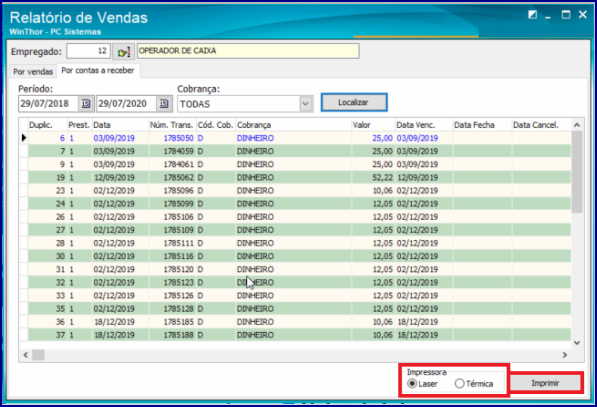Click the Empregado code input field
Image resolution: width=597 pixels, height=407 pixels.
point(88,51)
